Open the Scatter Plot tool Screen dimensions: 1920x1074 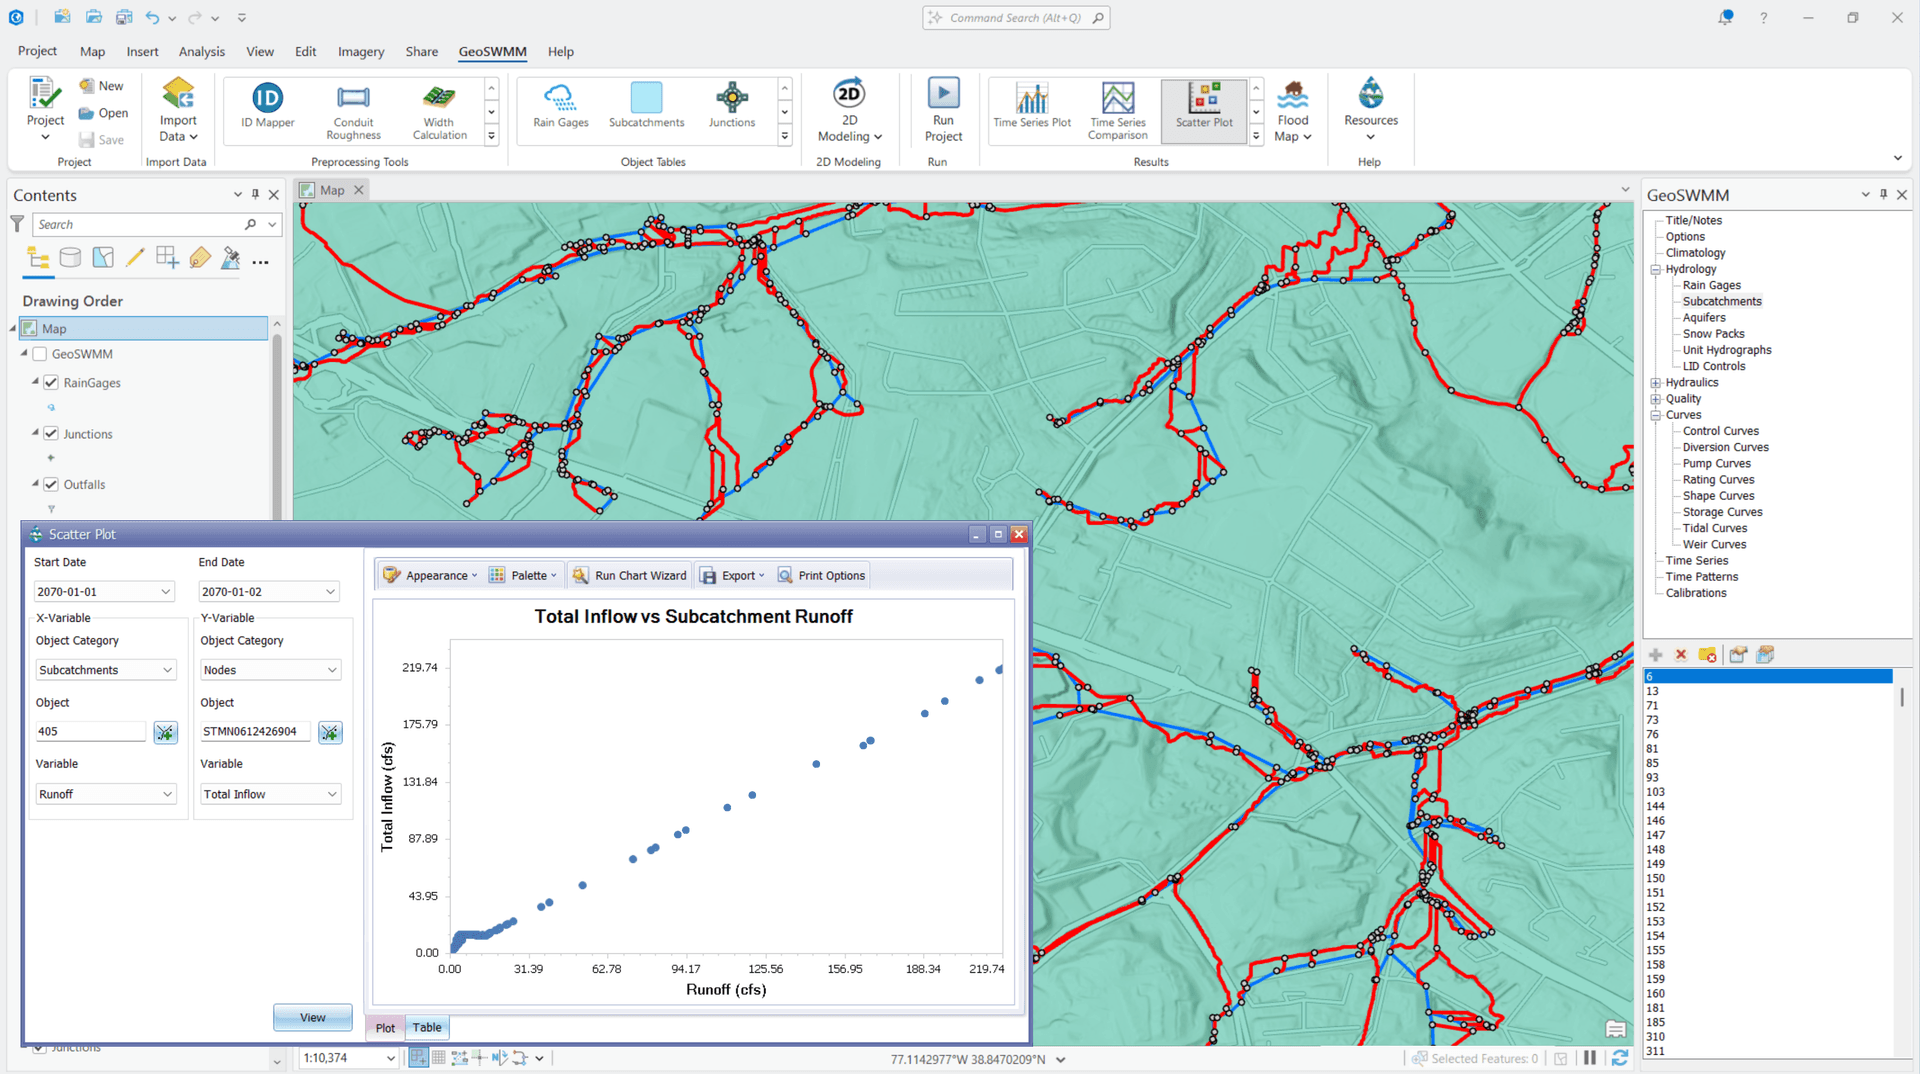click(1203, 110)
